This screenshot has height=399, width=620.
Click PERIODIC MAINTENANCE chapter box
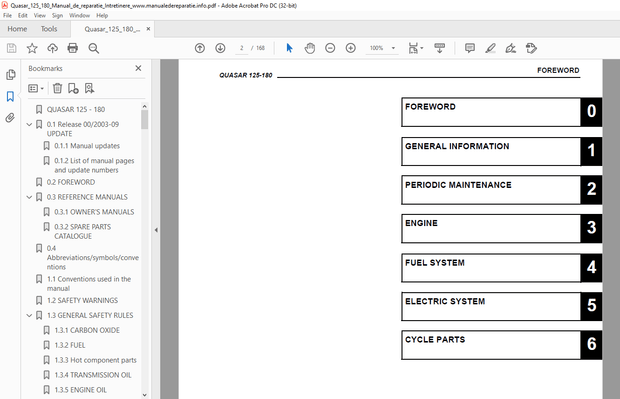[x=501, y=190]
